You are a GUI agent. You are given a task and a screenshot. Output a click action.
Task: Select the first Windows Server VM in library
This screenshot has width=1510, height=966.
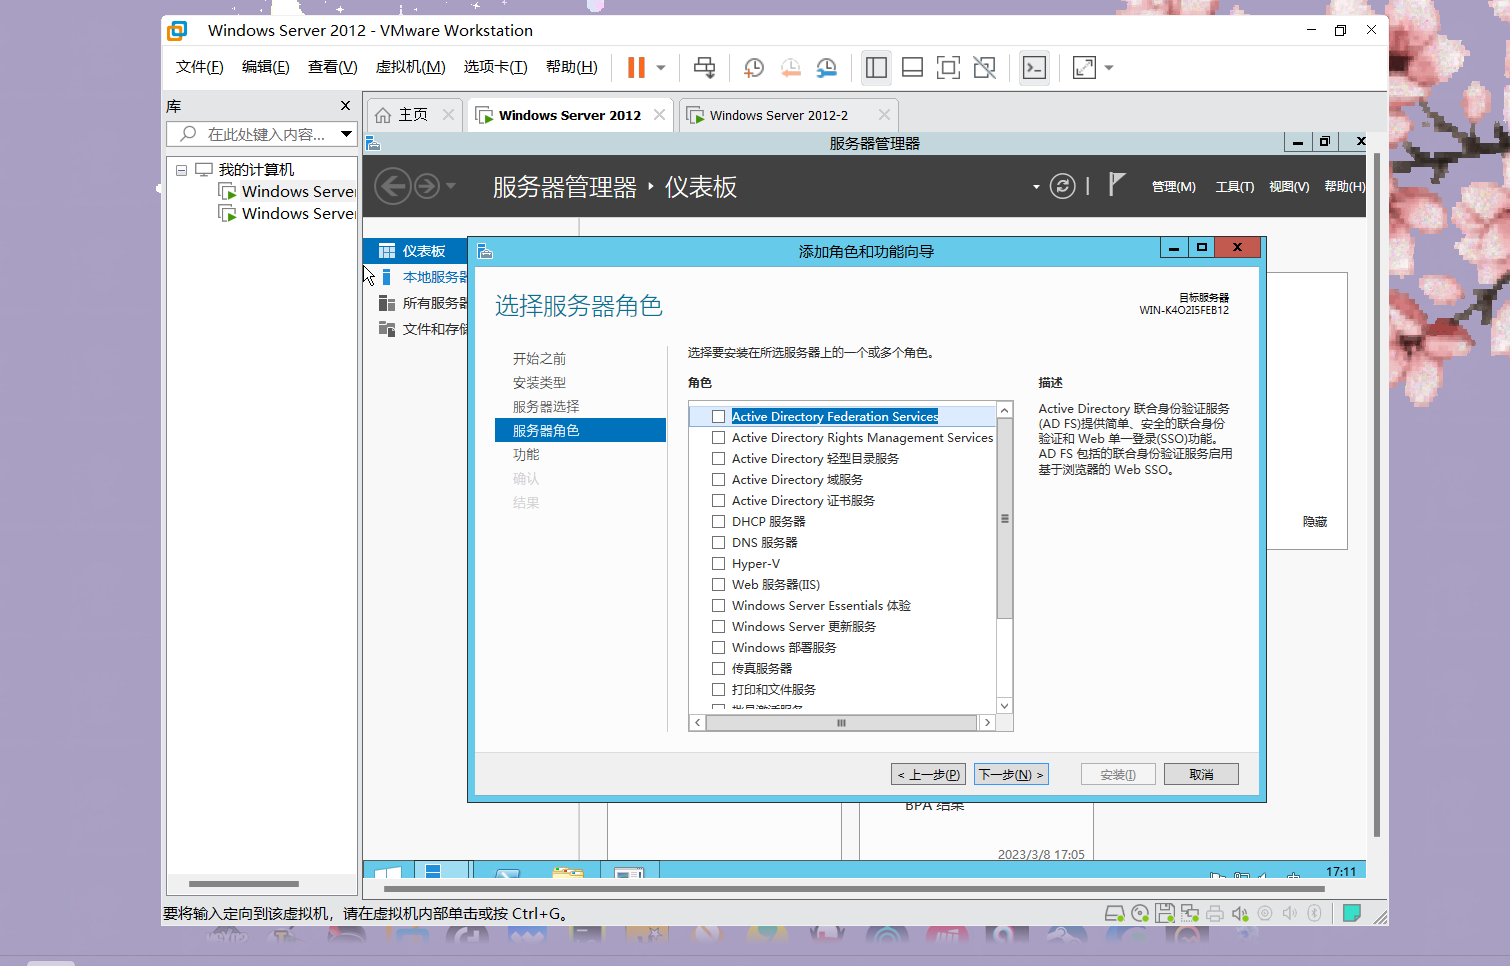[288, 191]
